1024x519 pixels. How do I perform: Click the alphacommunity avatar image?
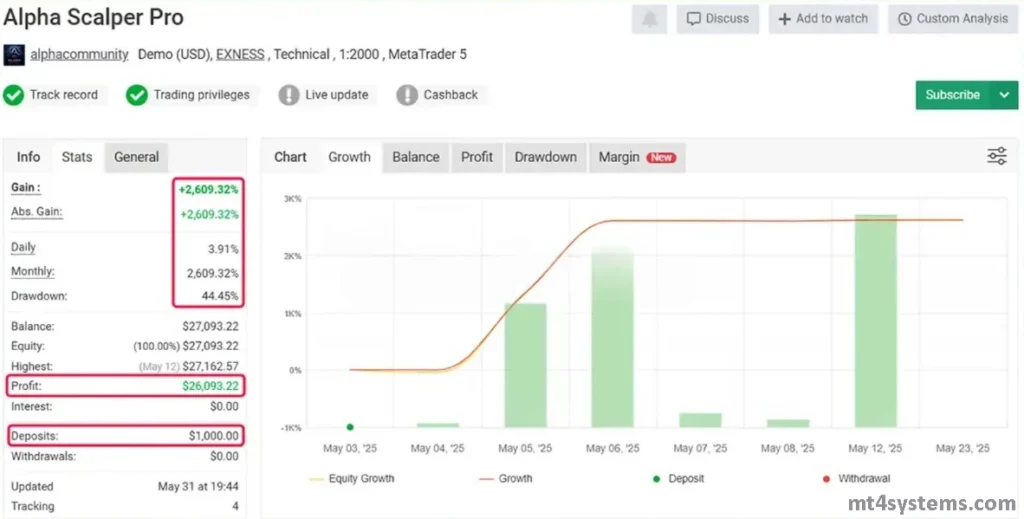14,55
